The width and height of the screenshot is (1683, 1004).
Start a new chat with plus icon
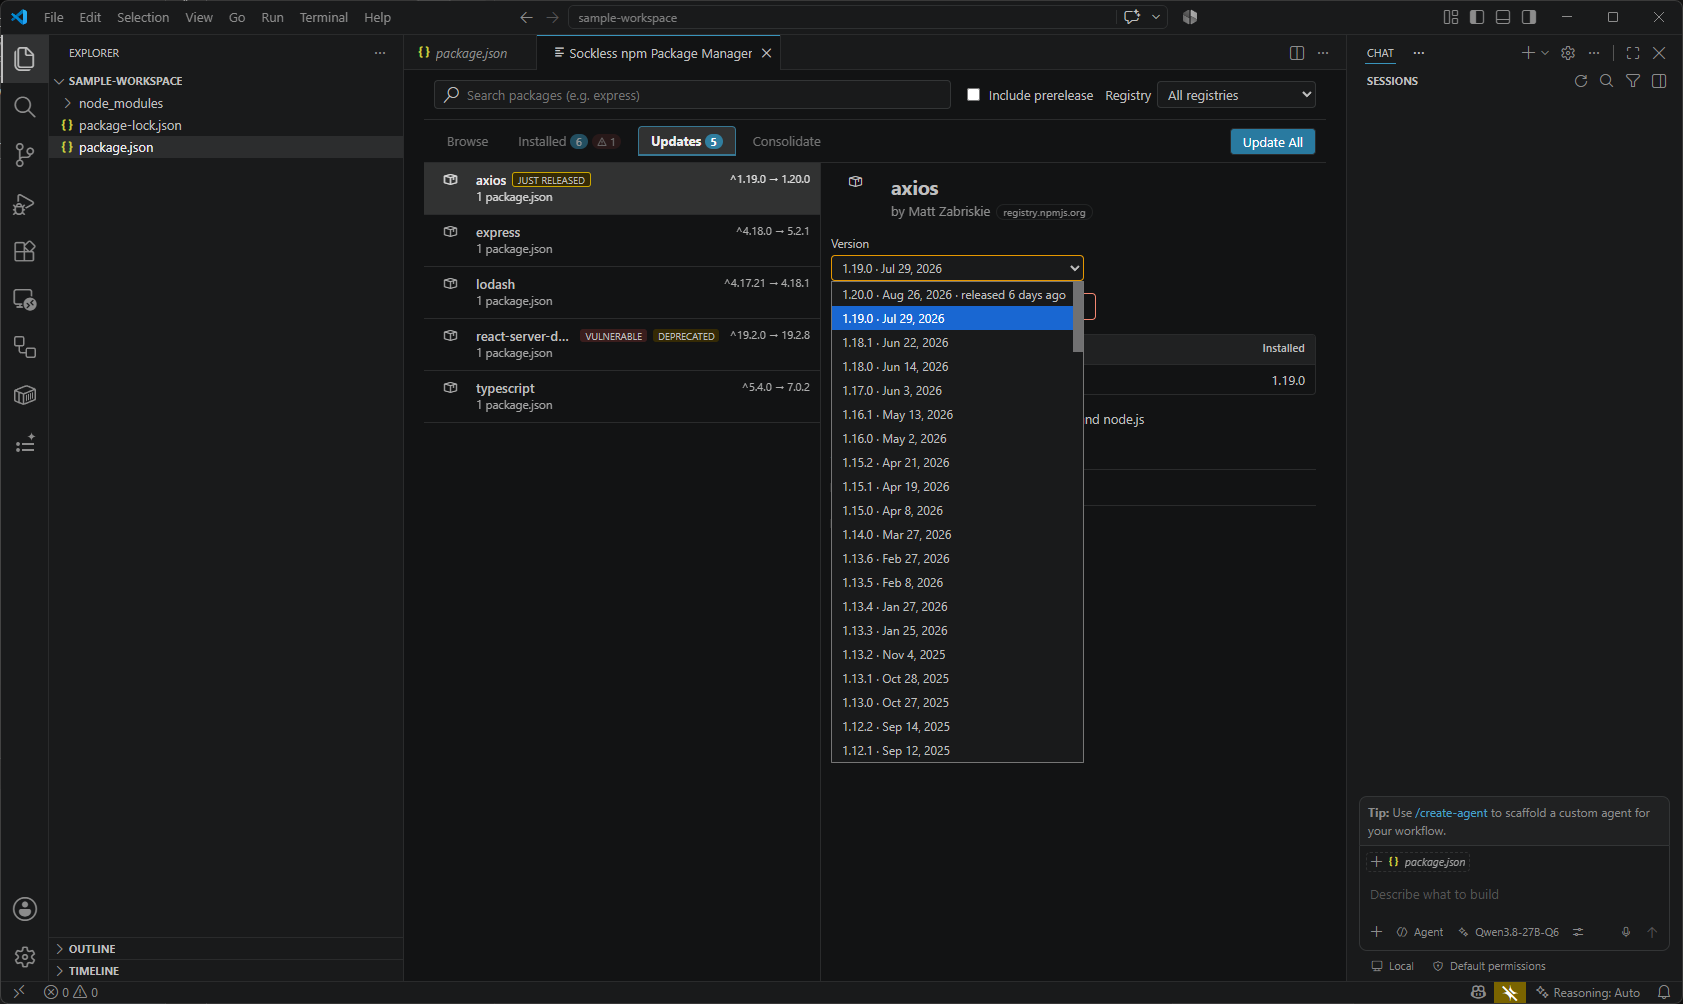pyautogui.click(x=1528, y=53)
